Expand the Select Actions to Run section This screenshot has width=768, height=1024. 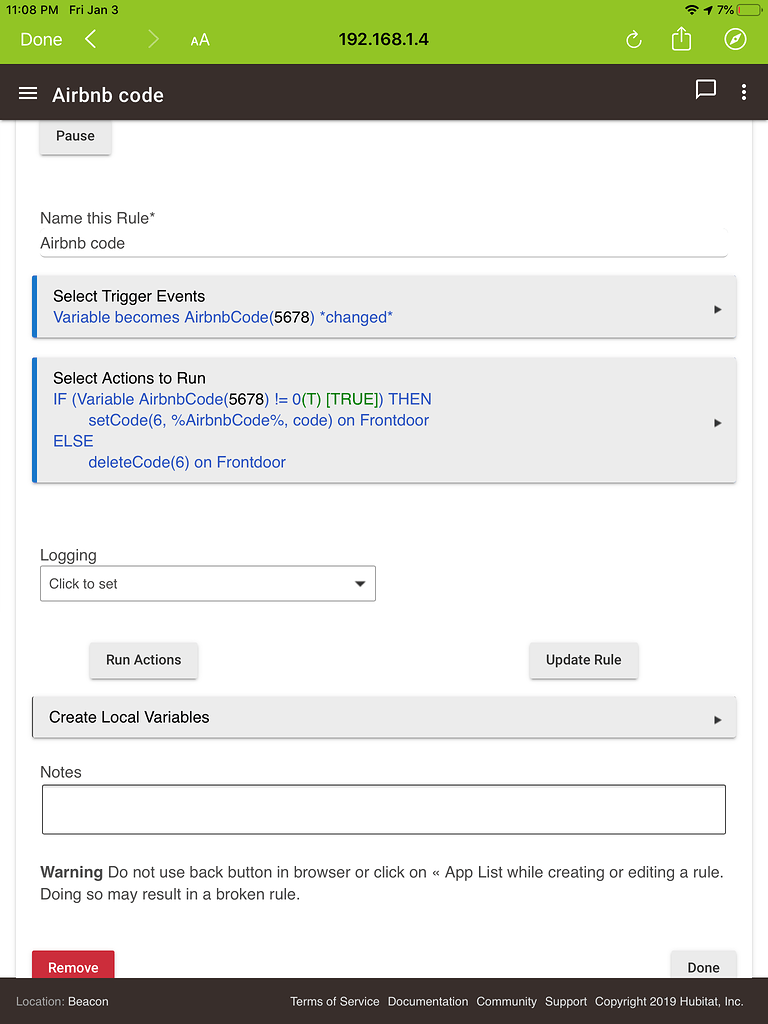(385, 420)
